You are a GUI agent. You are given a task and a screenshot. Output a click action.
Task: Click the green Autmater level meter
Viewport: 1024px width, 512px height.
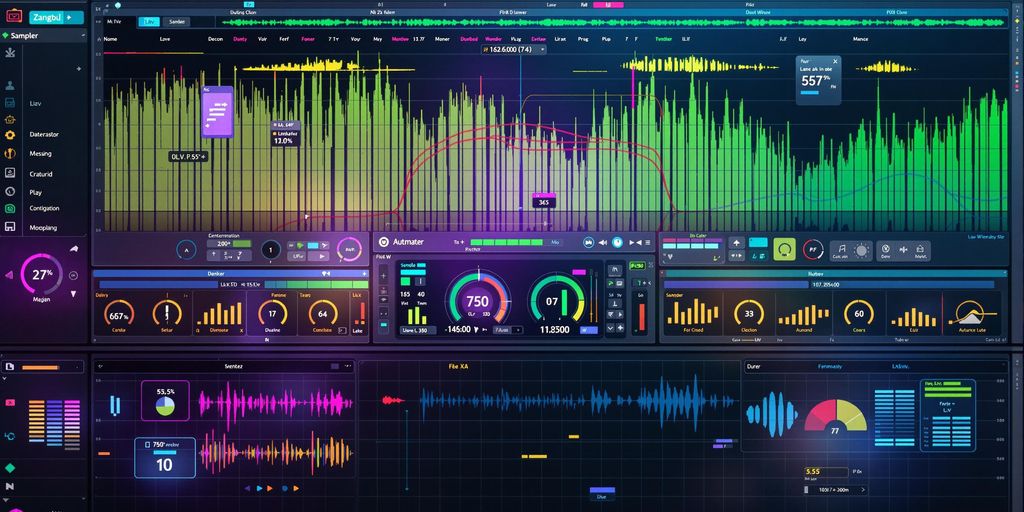tap(507, 242)
